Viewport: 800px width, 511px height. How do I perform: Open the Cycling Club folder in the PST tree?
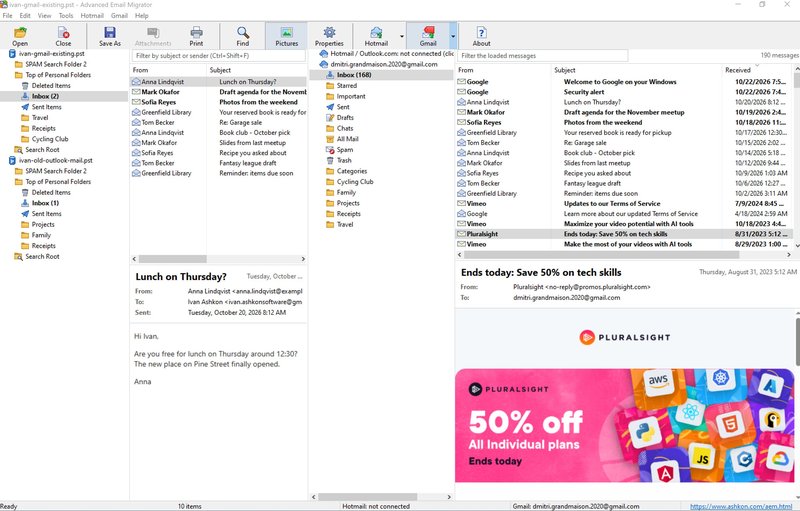[x=50, y=139]
